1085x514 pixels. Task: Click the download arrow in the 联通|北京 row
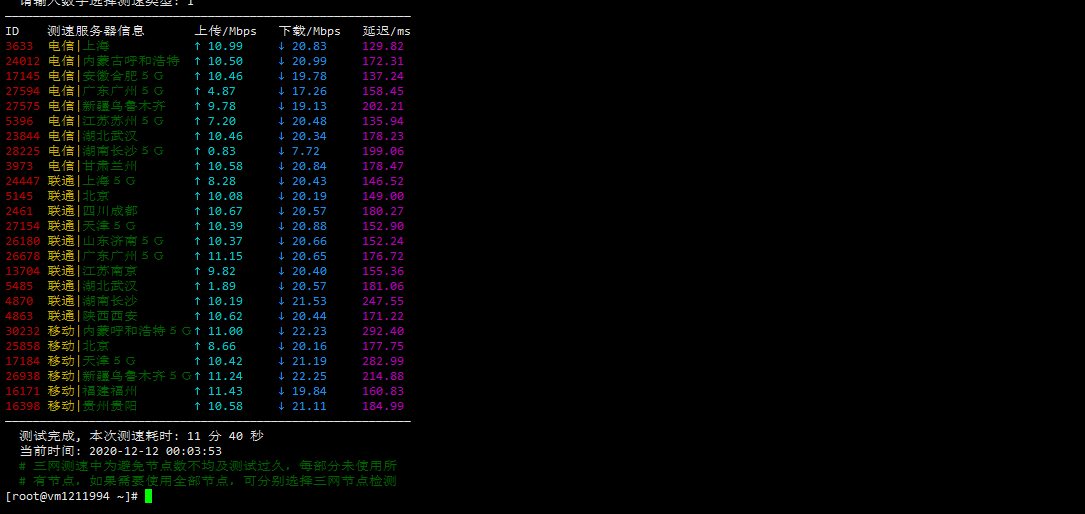[x=281, y=196]
